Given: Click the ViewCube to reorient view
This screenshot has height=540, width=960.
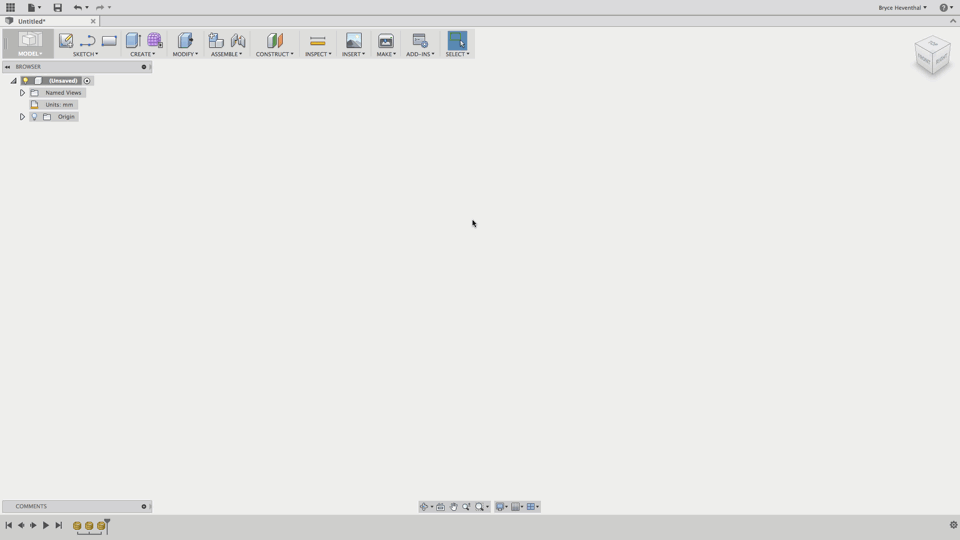Looking at the screenshot, I should point(932,56).
